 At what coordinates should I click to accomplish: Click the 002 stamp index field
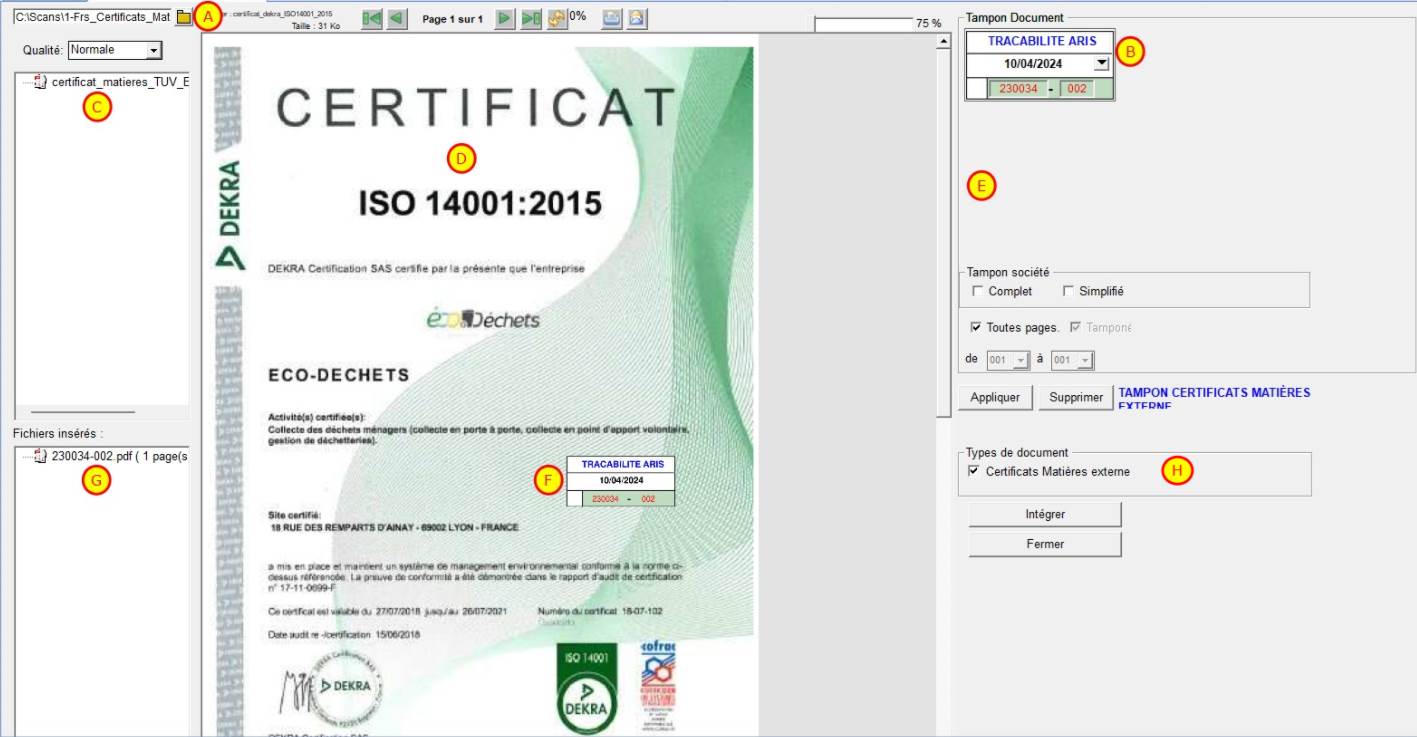1077,89
